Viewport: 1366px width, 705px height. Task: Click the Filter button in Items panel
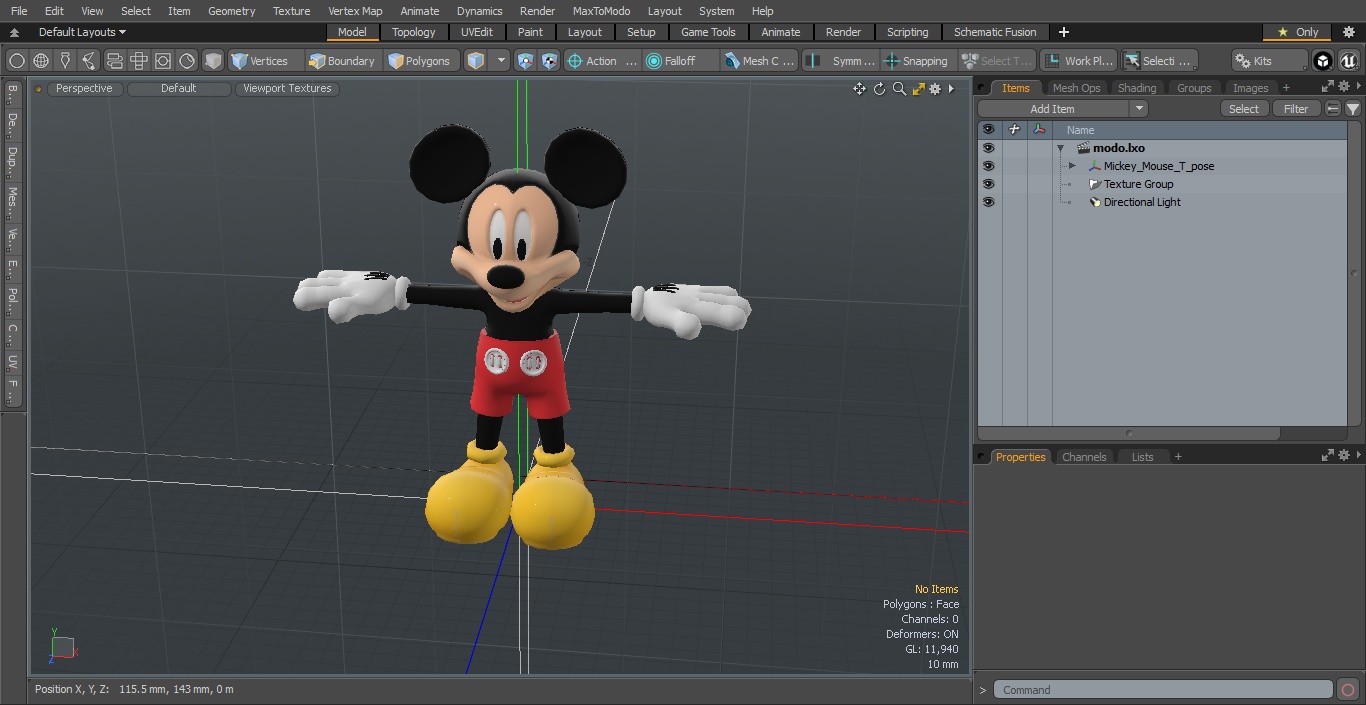[1295, 109]
